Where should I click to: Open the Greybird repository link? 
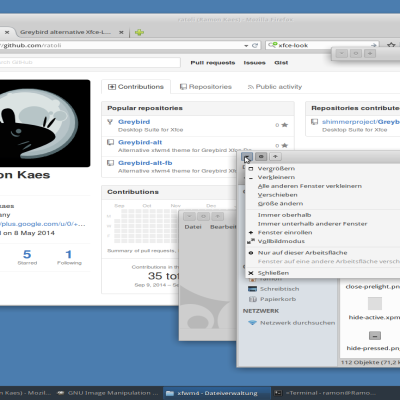(134, 122)
